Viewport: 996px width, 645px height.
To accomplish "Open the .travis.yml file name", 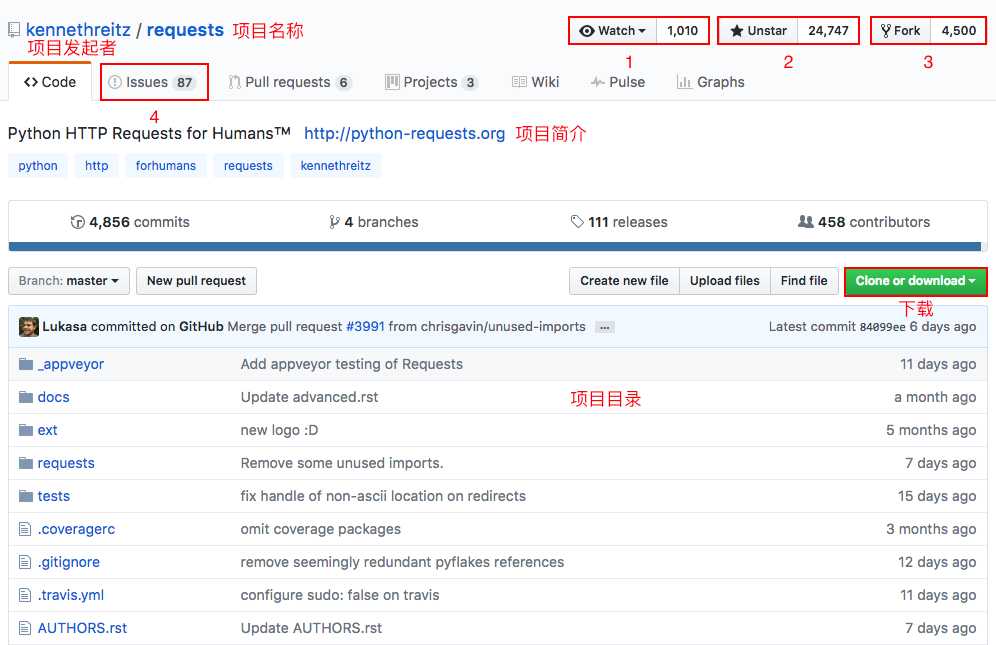I will [71, 595].
